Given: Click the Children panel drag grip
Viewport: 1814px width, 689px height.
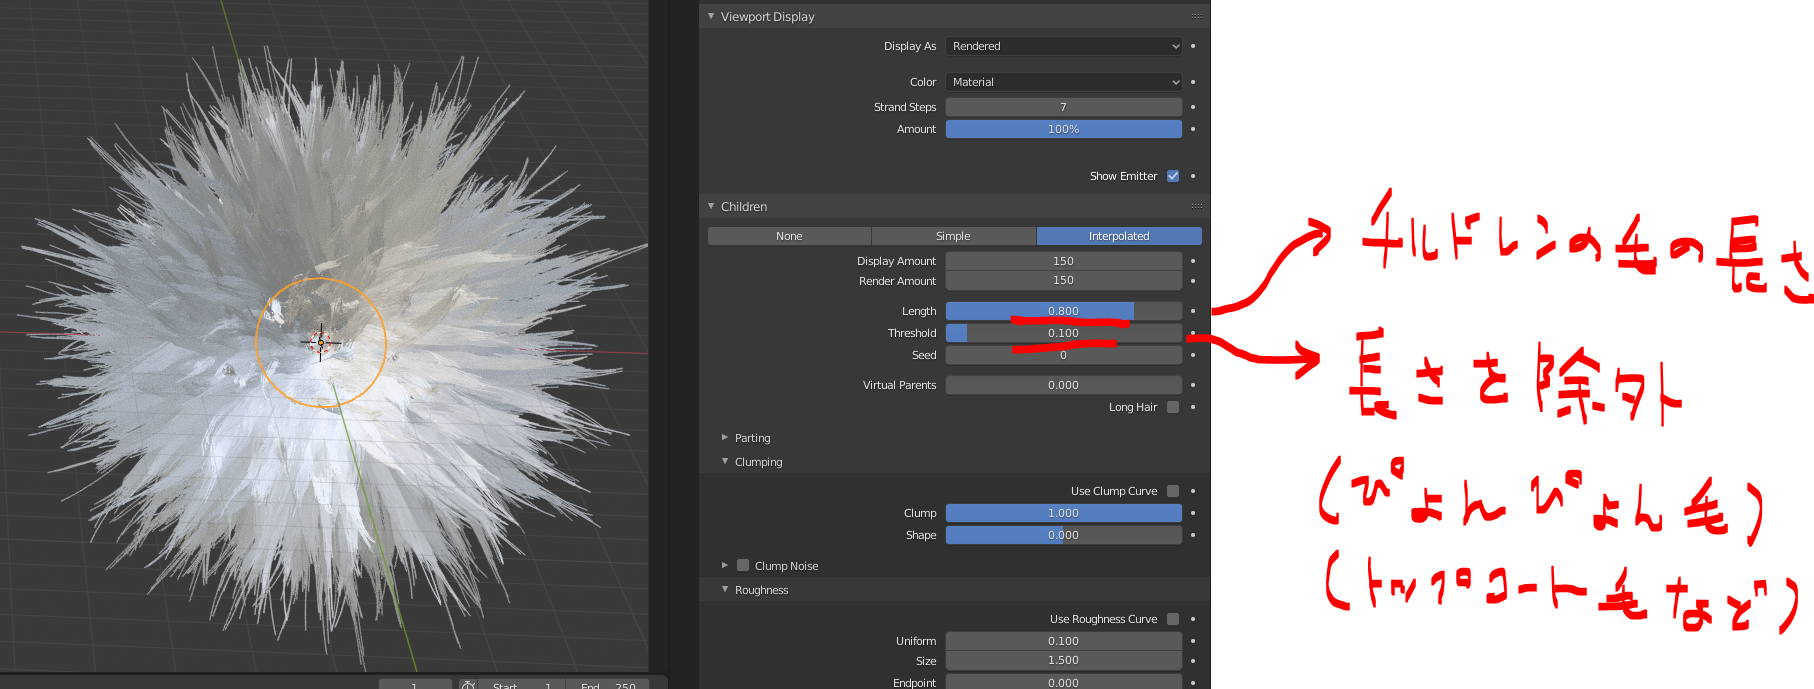Looking at the screenshot, I should 1196,206.
